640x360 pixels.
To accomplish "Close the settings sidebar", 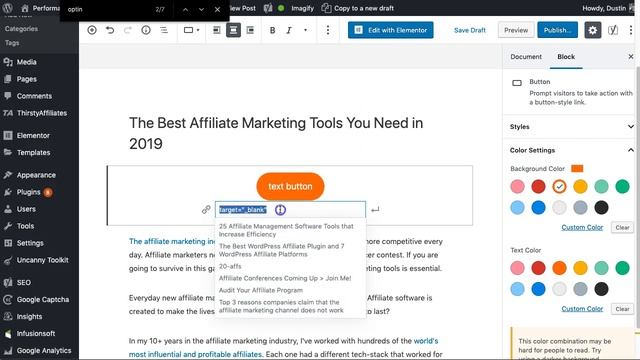I will 631,56.
